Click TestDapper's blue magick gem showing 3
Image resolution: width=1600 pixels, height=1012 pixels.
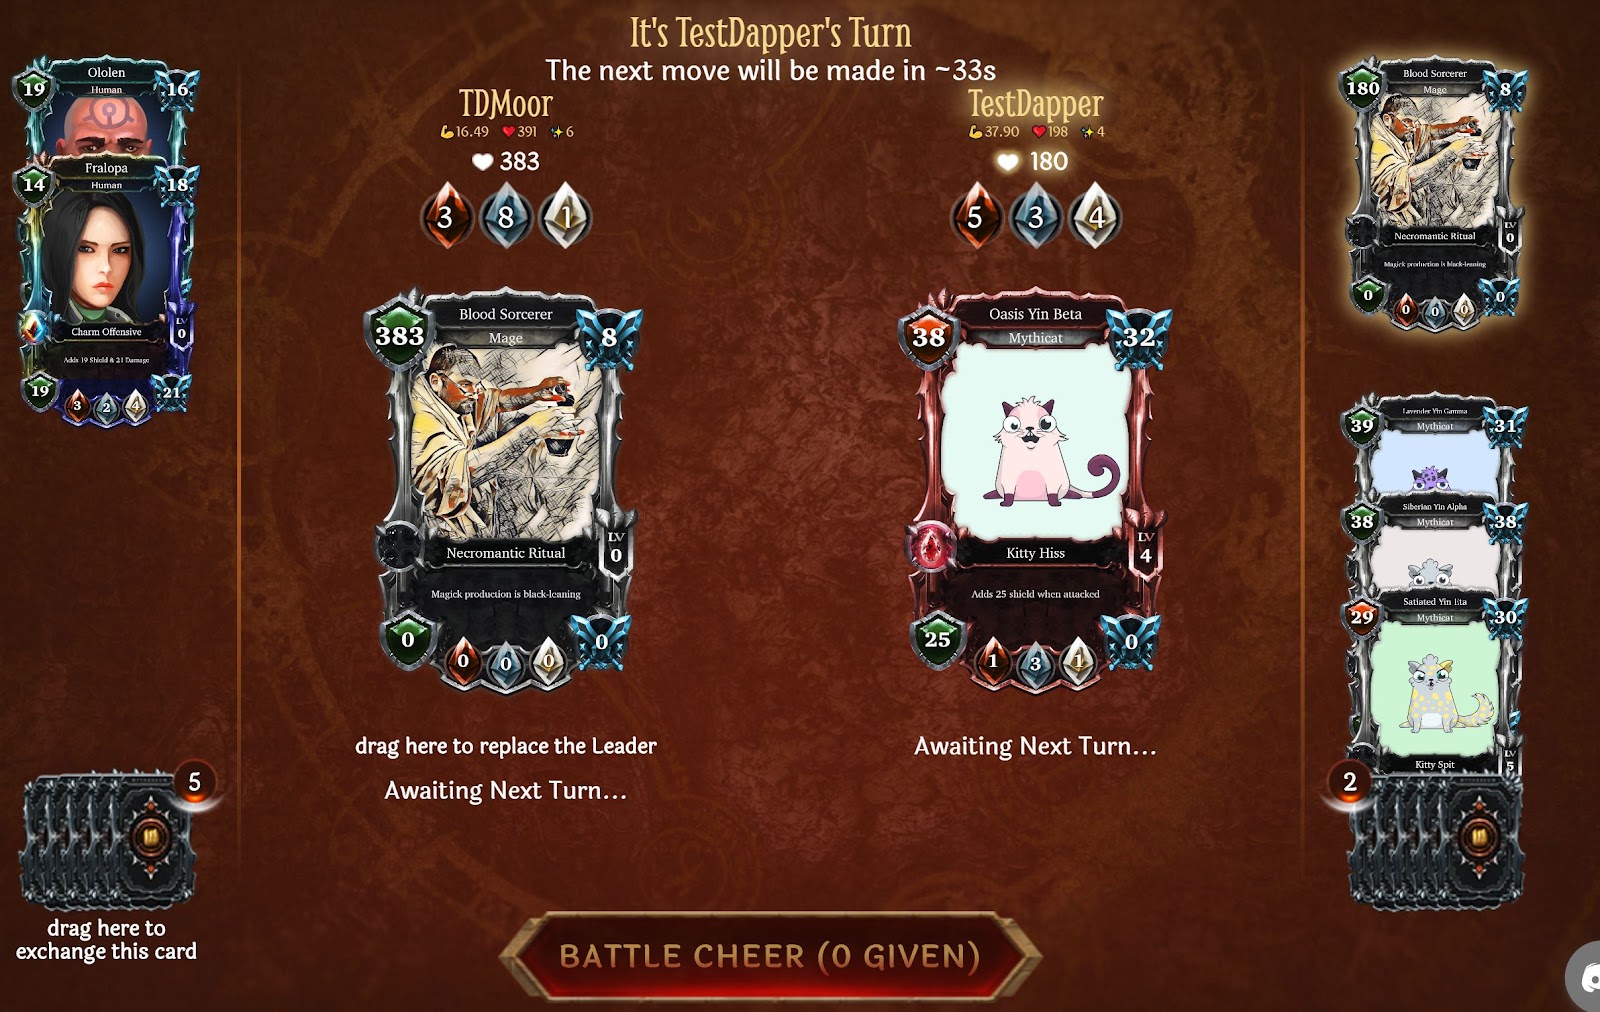tap(1036, 216)
